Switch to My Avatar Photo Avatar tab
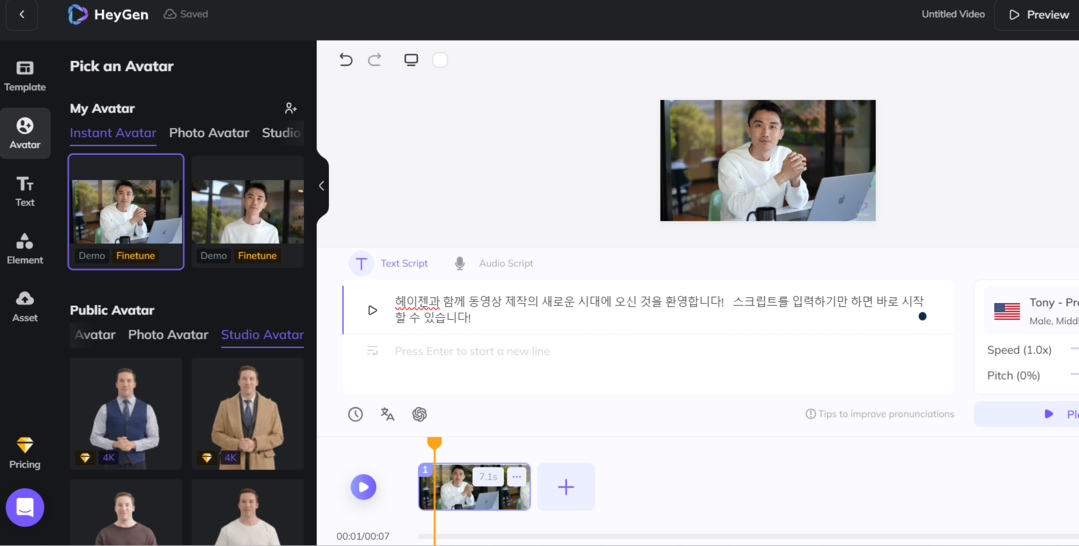1079x546 pixels. pyautogui.click(x=209, y=133)
